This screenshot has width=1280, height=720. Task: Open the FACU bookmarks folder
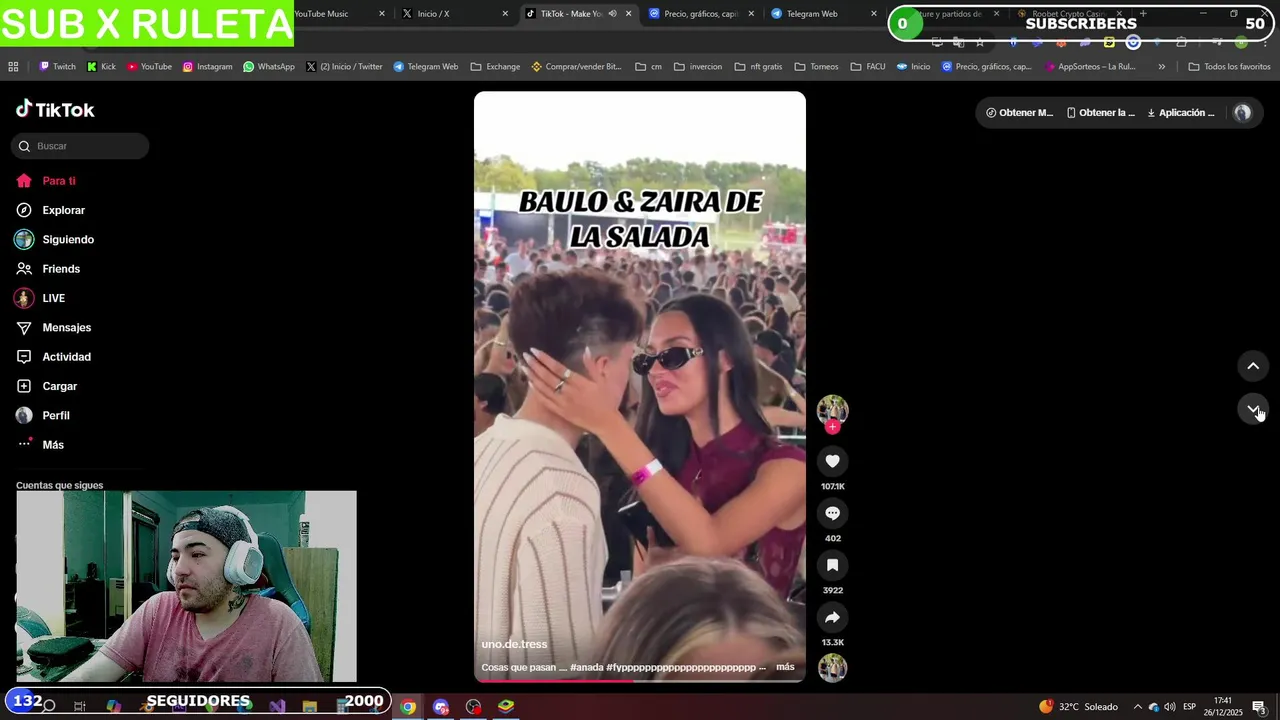pyautogui.click(x=868, y=67)
